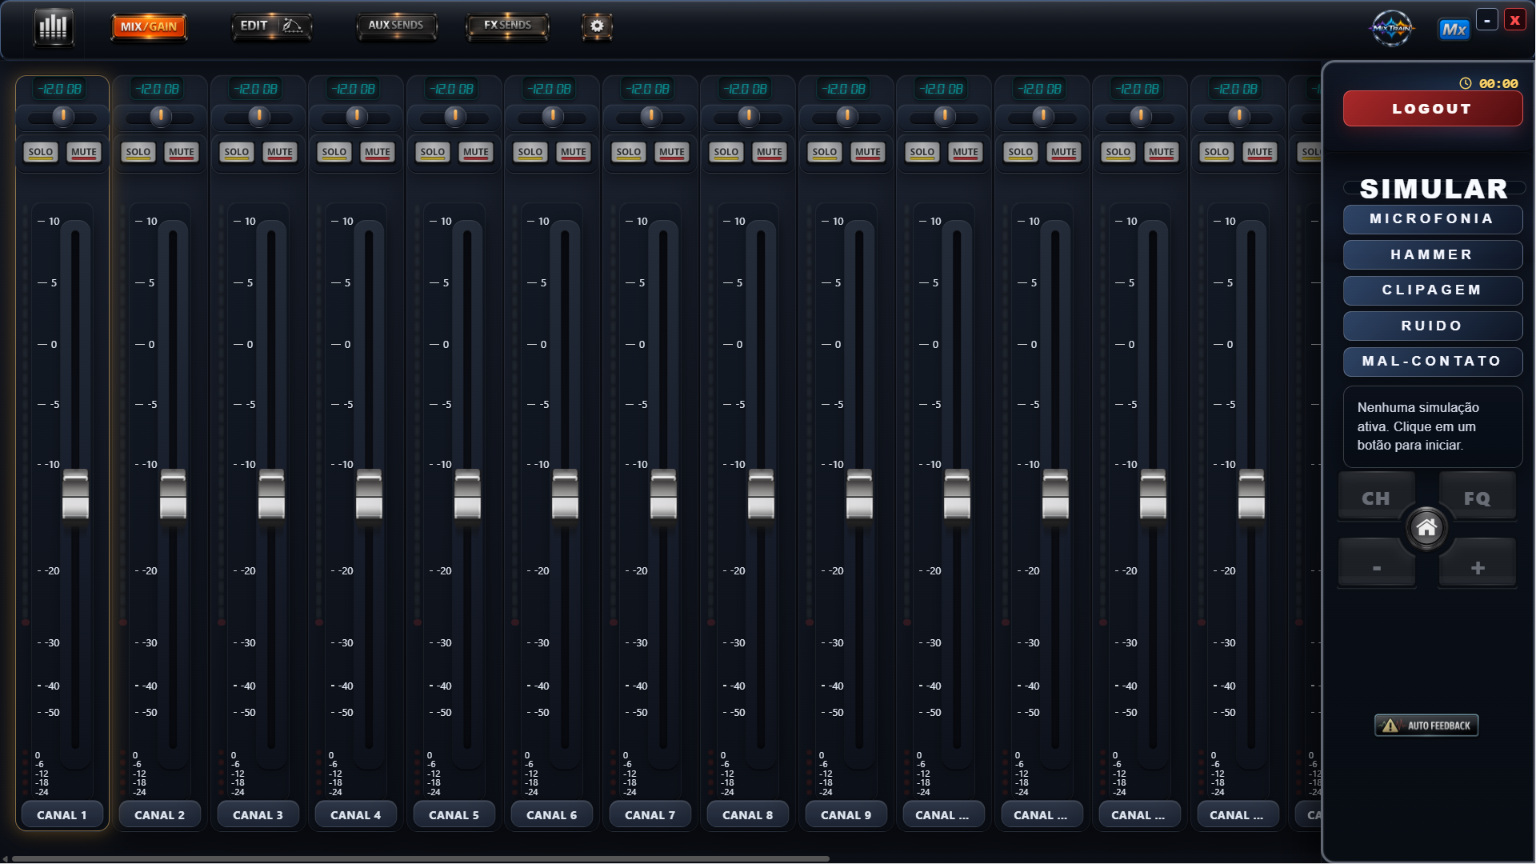Select the CANAL 5 label button
Viewport: 1536px width, 864px height.
(454, 815)
